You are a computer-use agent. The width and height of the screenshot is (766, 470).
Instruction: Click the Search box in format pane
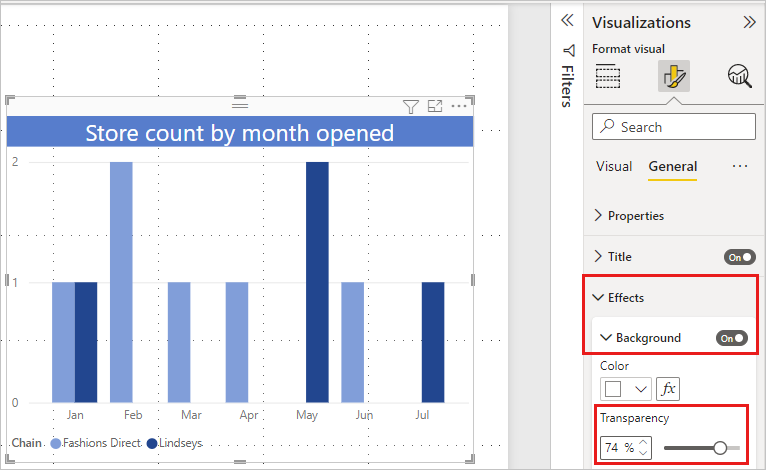tap(674, 127)
